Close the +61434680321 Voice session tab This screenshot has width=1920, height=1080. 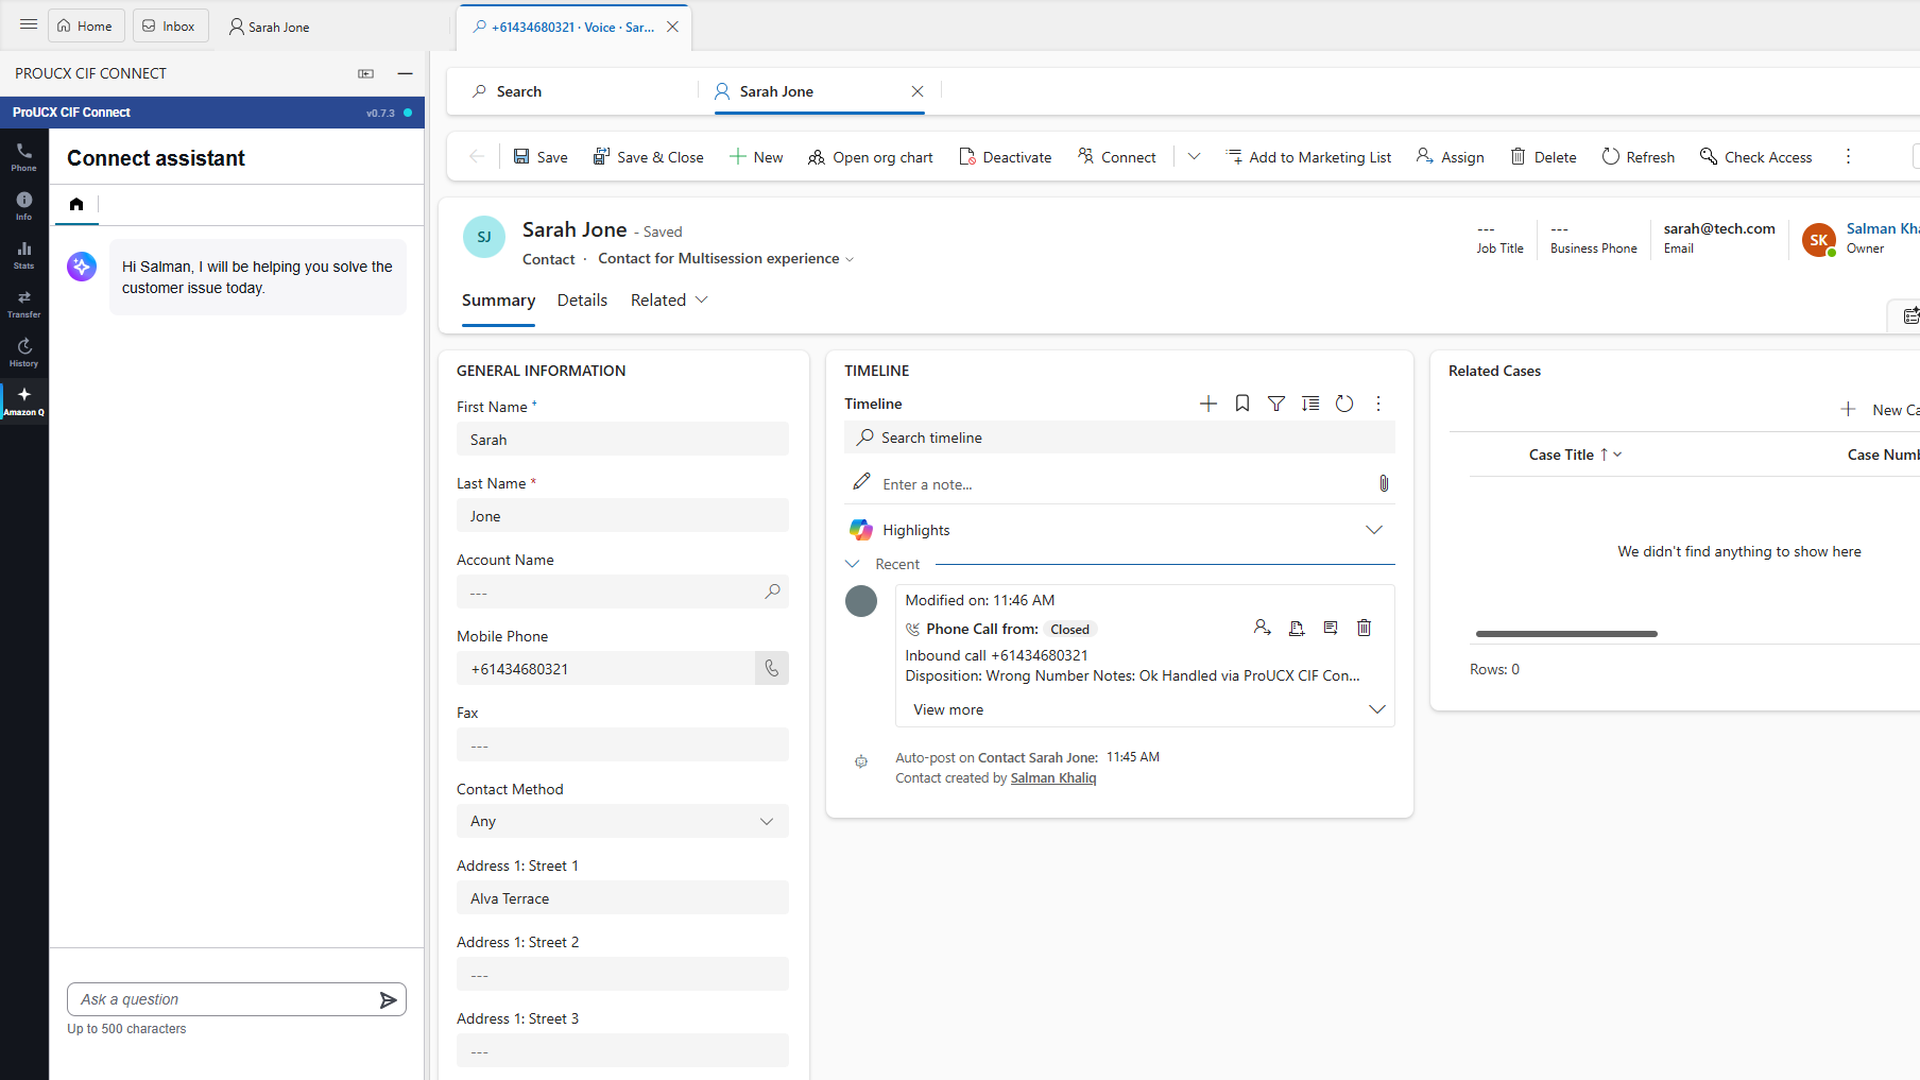coord(673,27)
